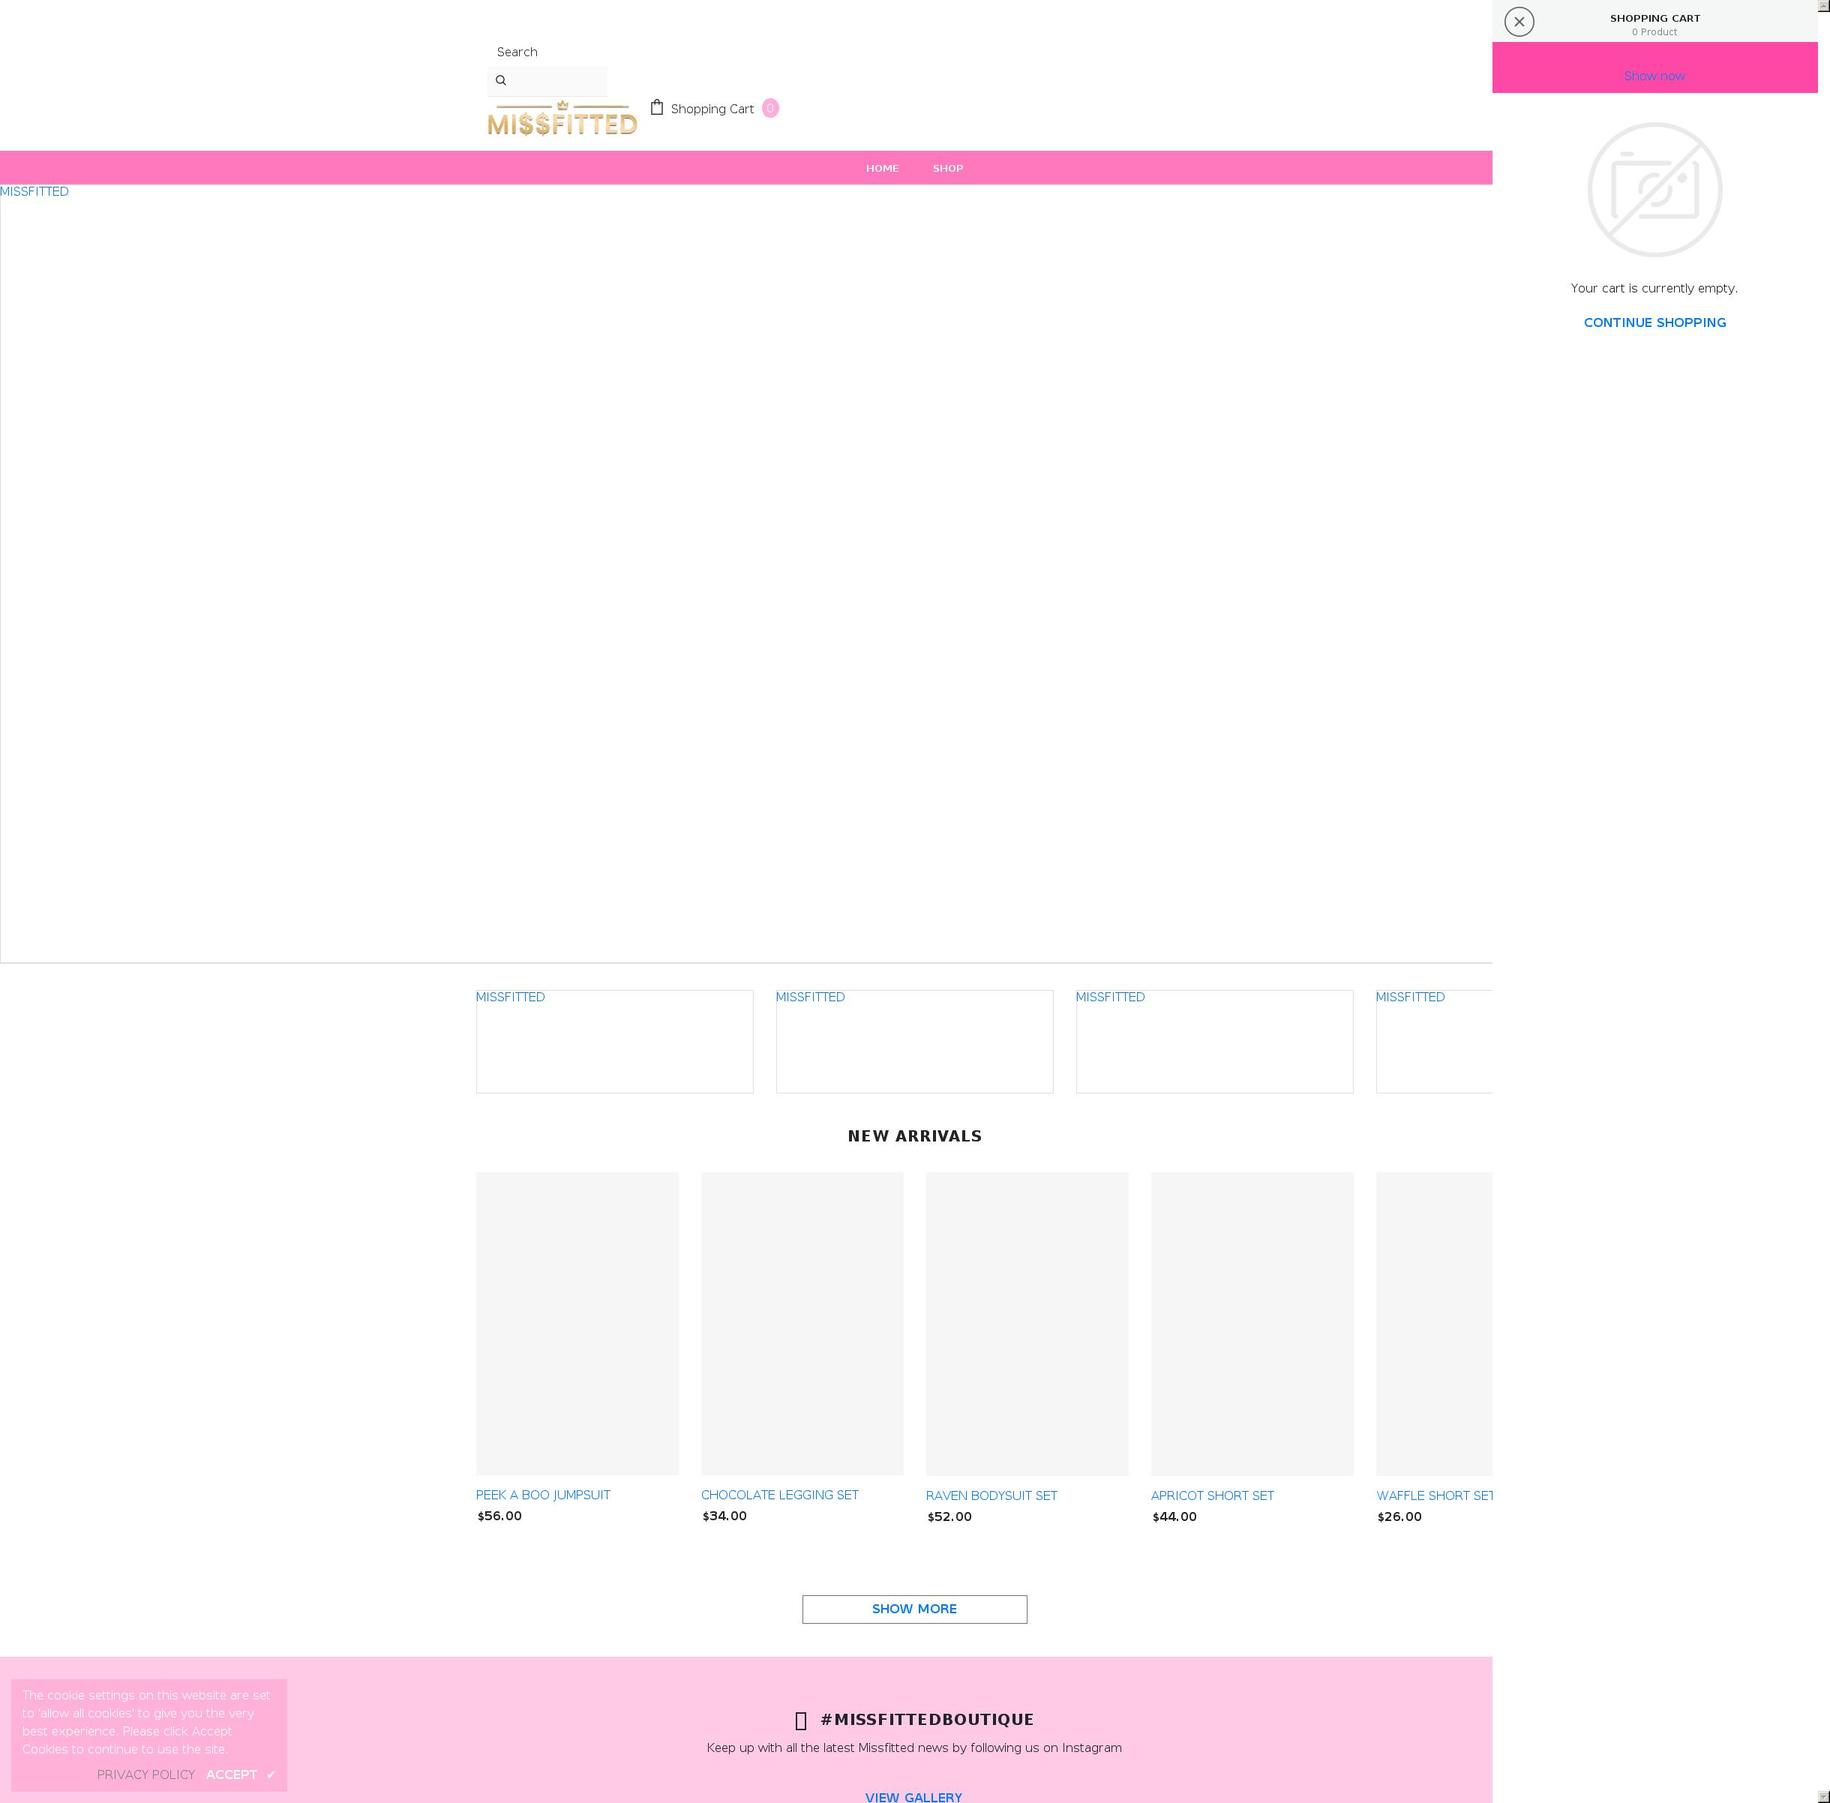Viewport: 1830px width, 1803px height.
Task: Click the empty-cart camera placeholder icon
Action: pyautogui.click(x=1654, y=190)
